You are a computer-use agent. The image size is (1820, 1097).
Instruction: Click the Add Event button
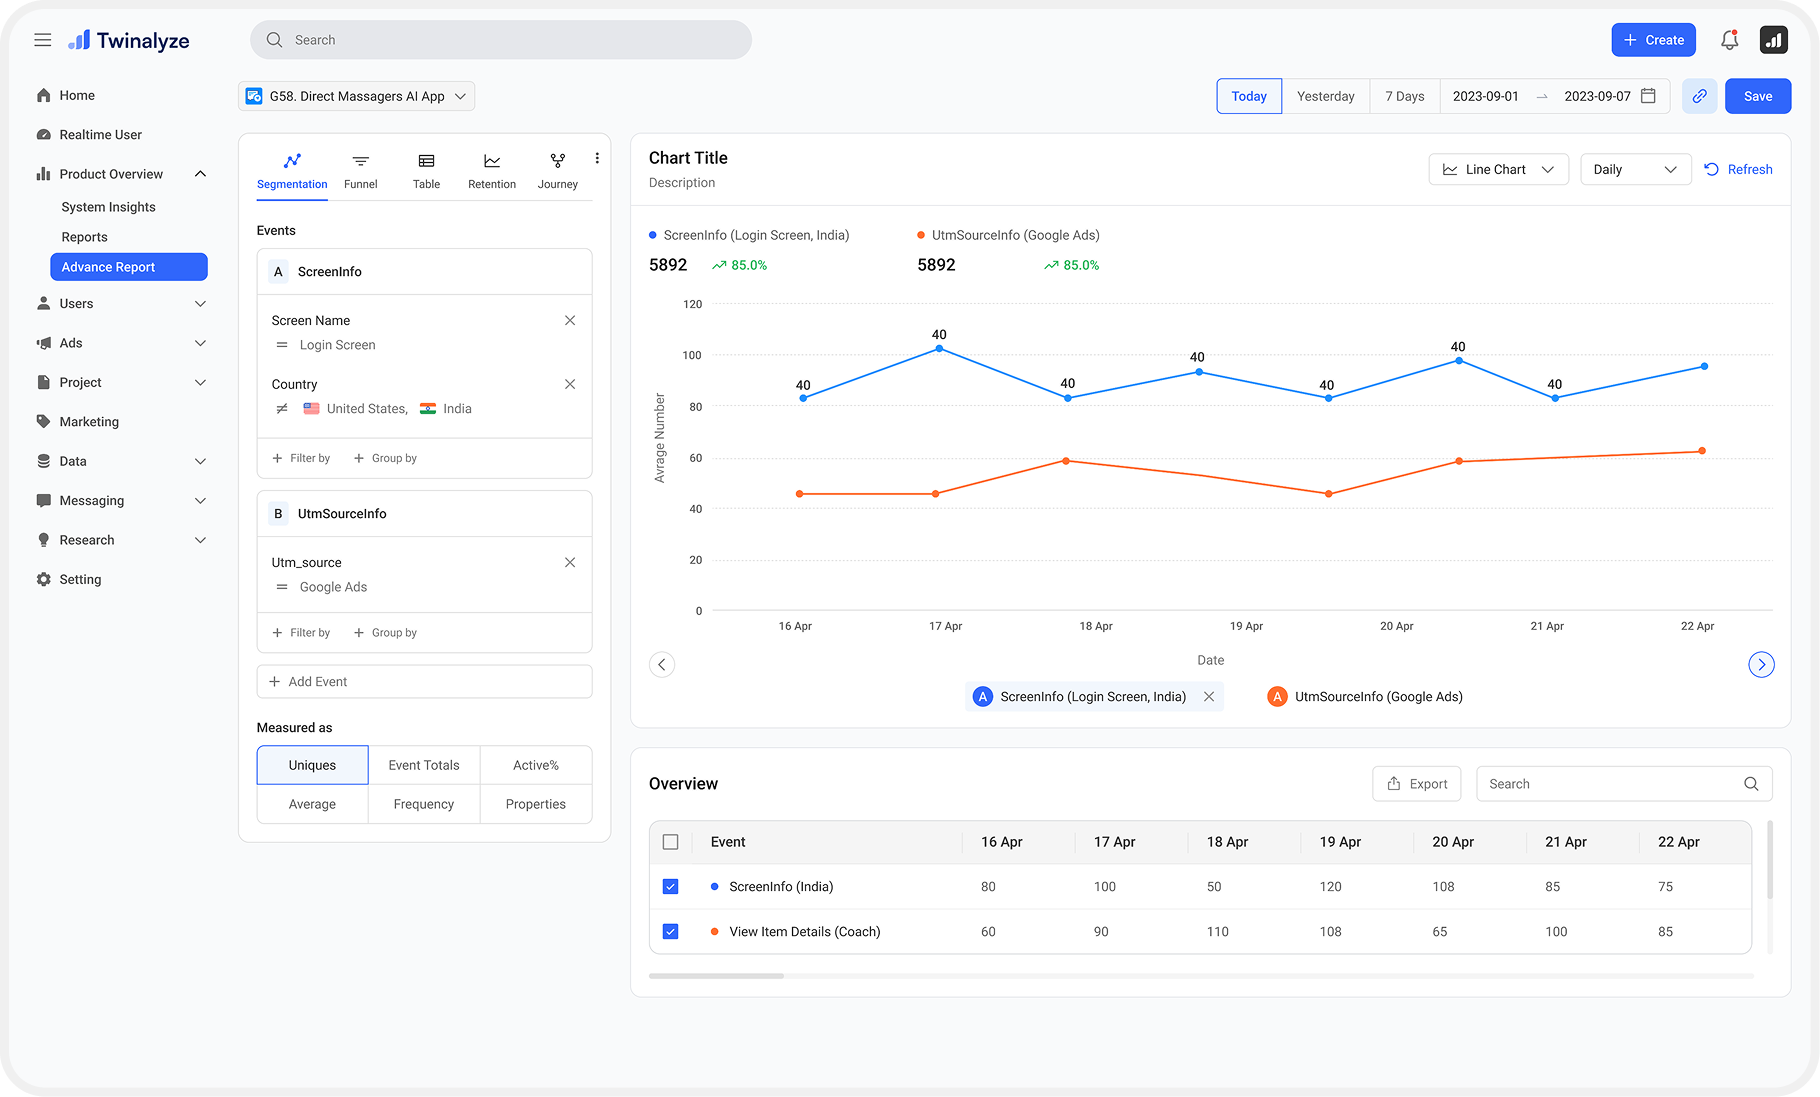424,681
